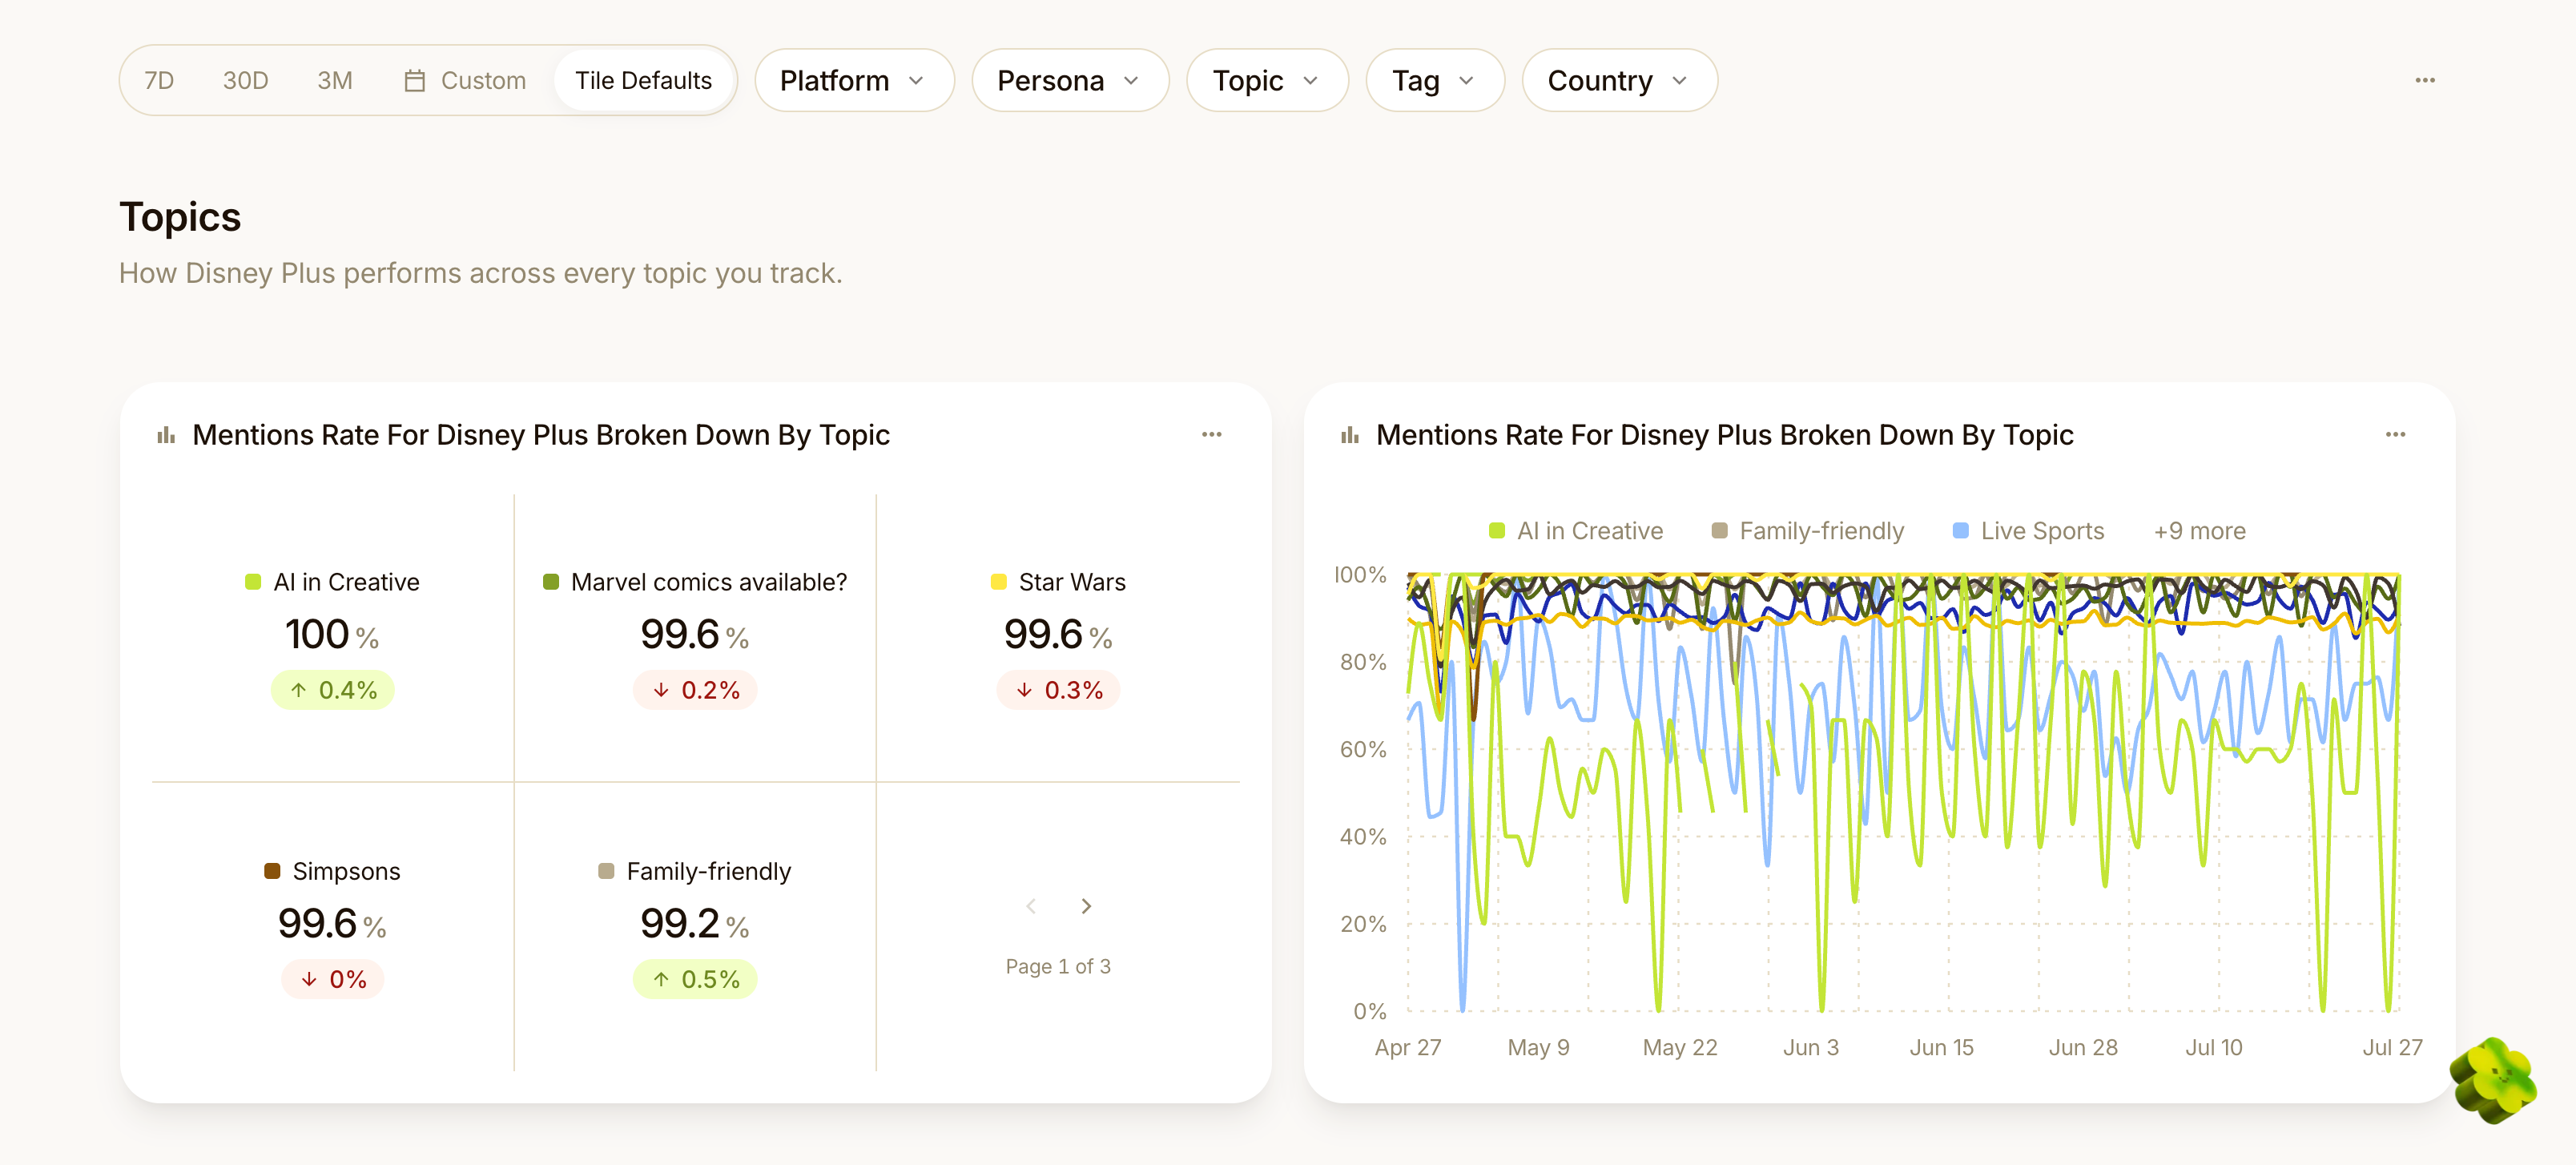Screen dimensions: 2576x1165
Task: Click the 0% change badge for Simpsons
Action: pyautogui.click(x=333, y=979)
